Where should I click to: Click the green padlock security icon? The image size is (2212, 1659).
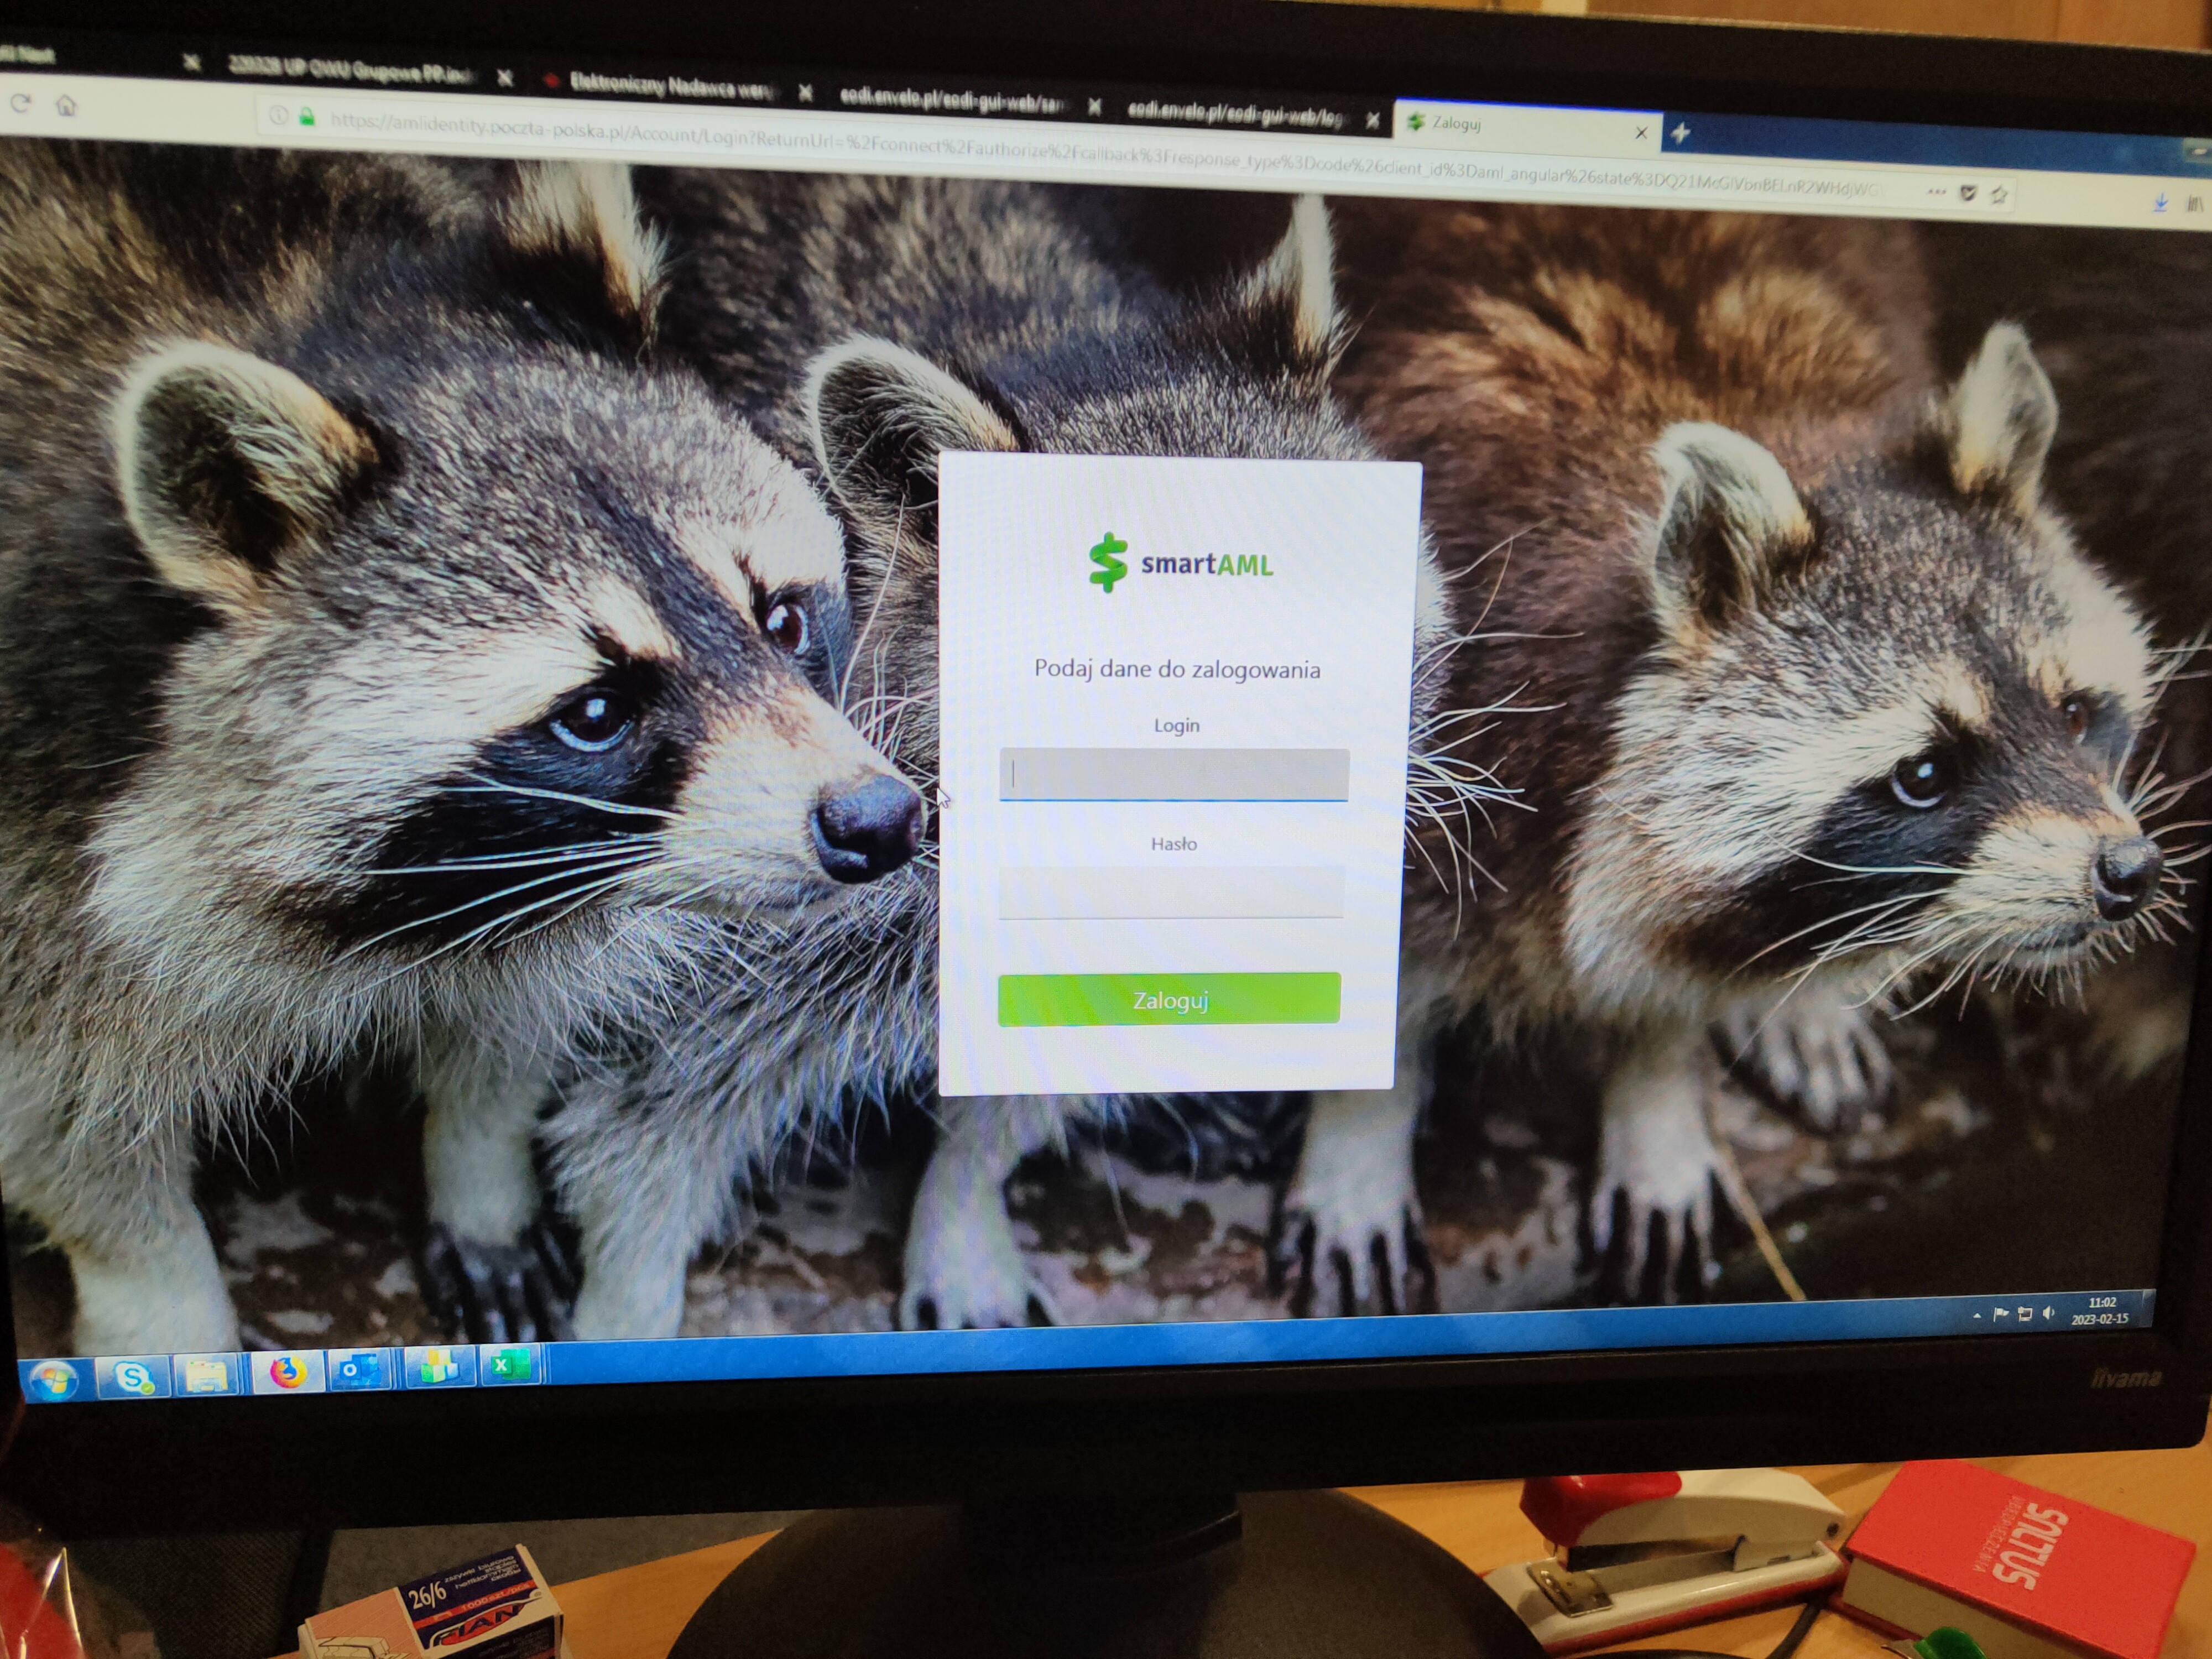pos(307,118)
